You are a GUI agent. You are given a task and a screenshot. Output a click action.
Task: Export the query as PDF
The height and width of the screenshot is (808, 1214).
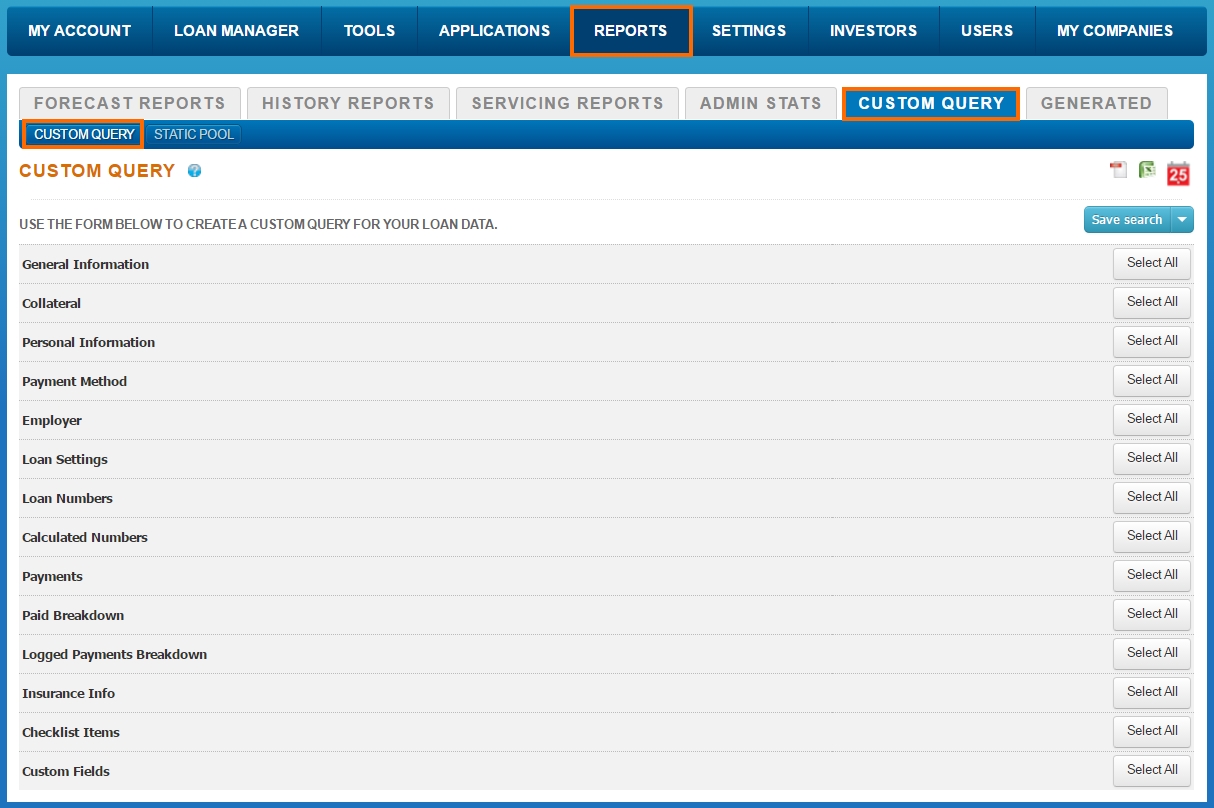1118,170
